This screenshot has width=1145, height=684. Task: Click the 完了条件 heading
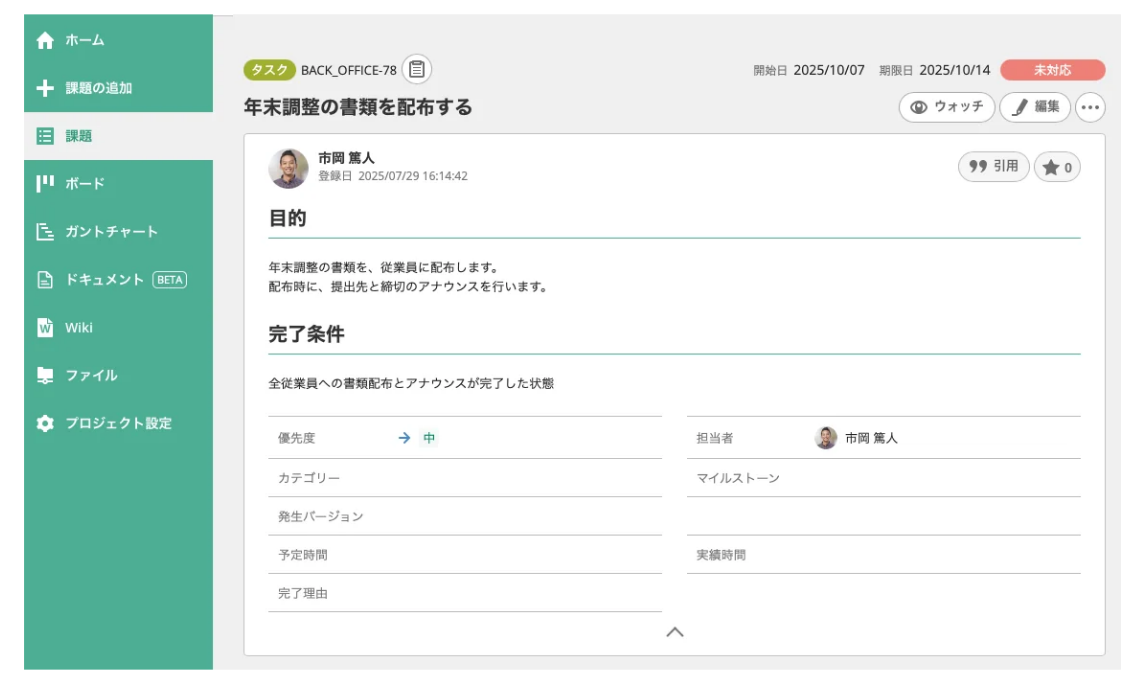click(x=306, y=334)
